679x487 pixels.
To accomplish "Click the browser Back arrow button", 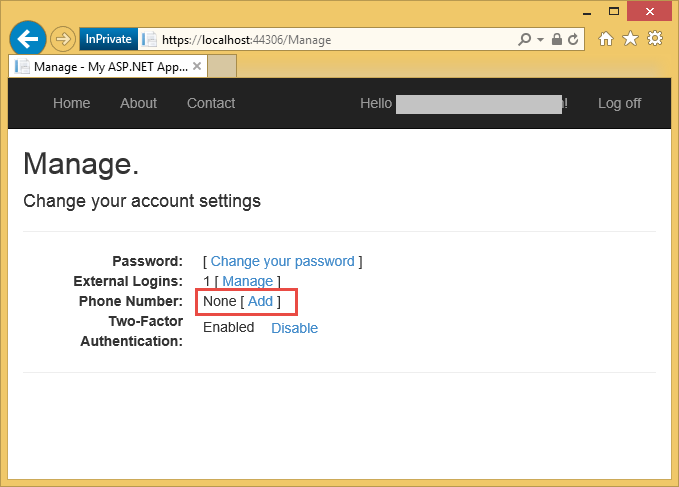I will click(x=28, y=39).
